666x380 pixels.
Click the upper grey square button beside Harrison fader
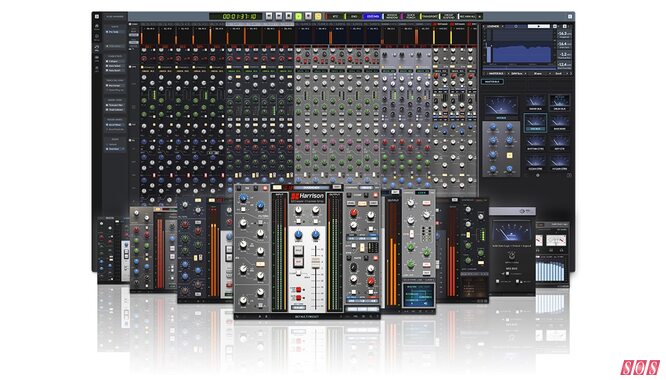(x=298, y=251)
